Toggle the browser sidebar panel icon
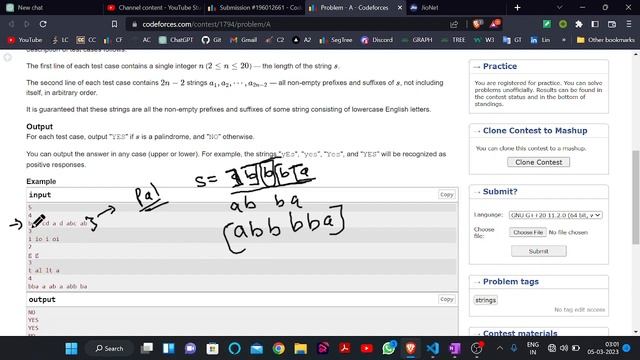 click(595, 24)
